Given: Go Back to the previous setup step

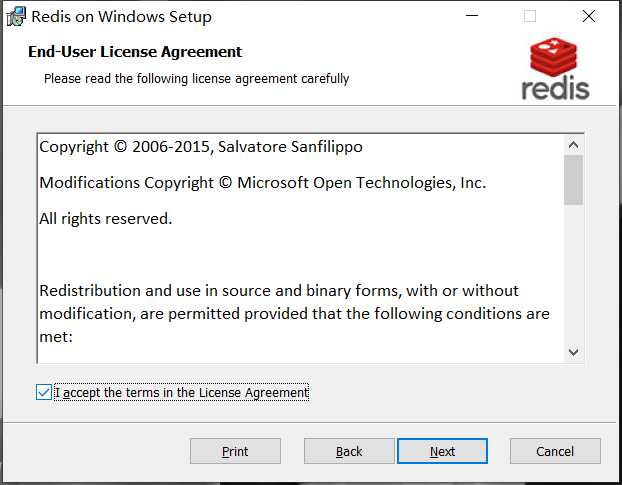Looking at the screenshot, I should (349, 451).
